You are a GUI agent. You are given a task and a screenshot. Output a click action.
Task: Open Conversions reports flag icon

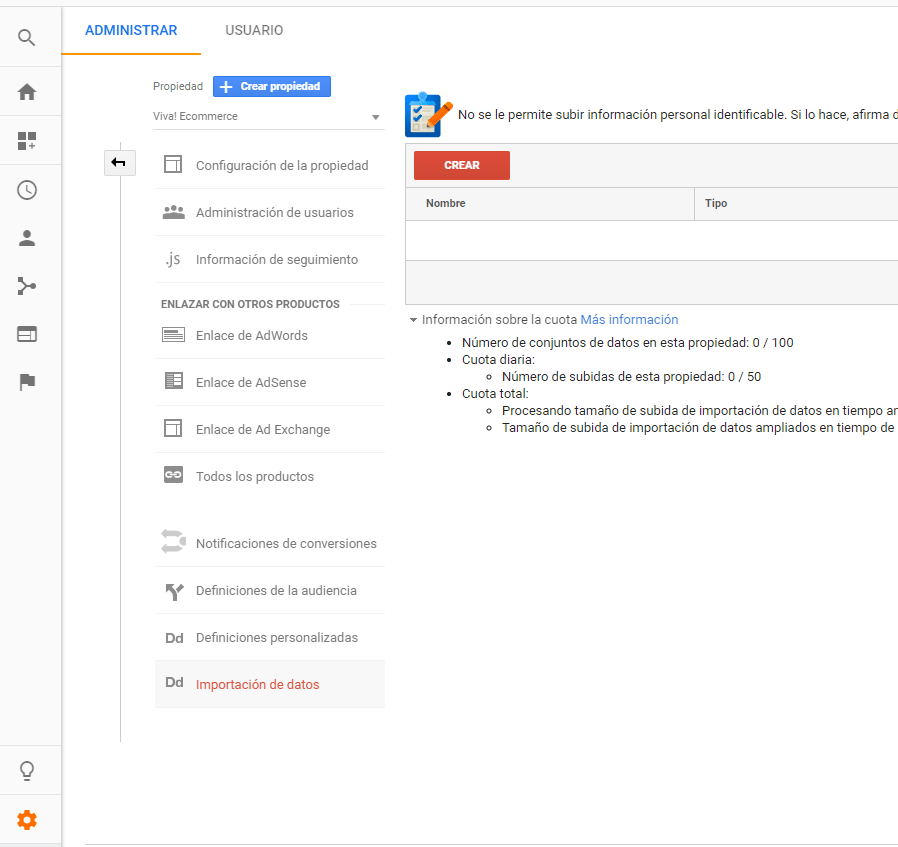pos(26,382)
